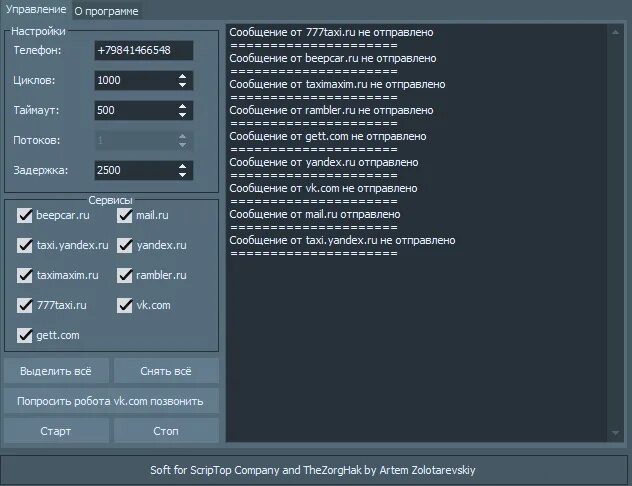Uncheck the vk.com checkbox

click(x=125, y=305)
